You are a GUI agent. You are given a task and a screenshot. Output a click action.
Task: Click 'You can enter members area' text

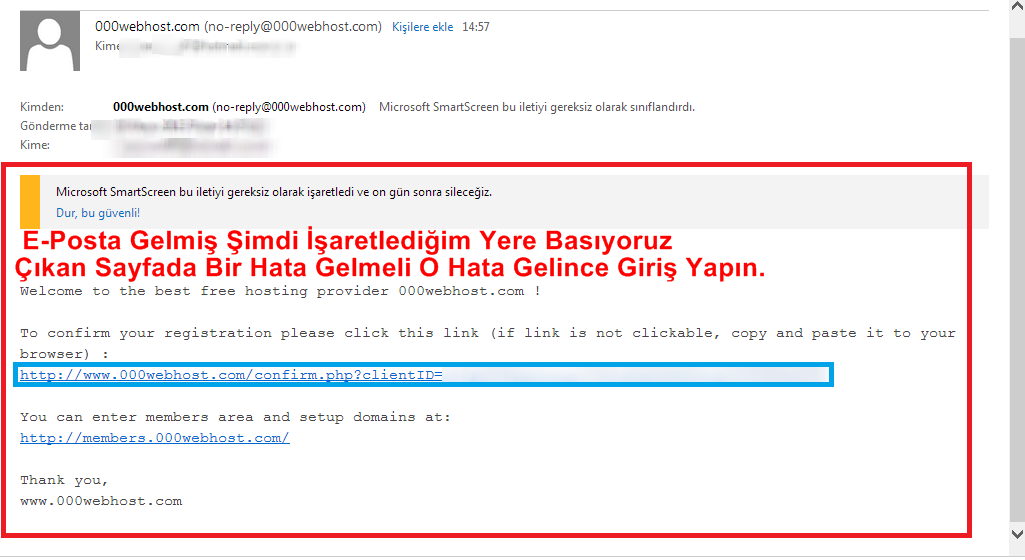click(x=235, y=417)
